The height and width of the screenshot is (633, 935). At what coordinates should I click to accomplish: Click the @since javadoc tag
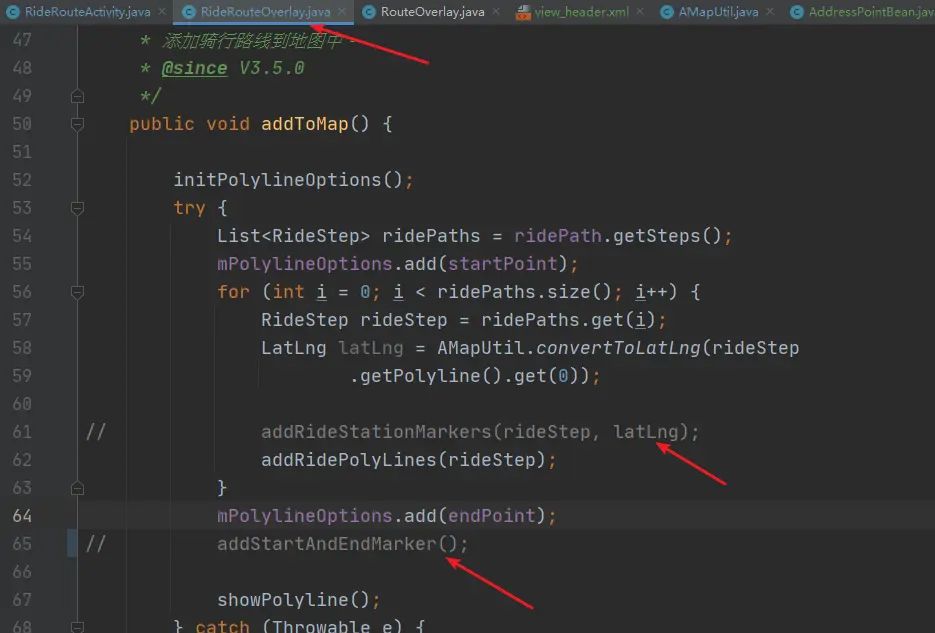coord(194,68)
